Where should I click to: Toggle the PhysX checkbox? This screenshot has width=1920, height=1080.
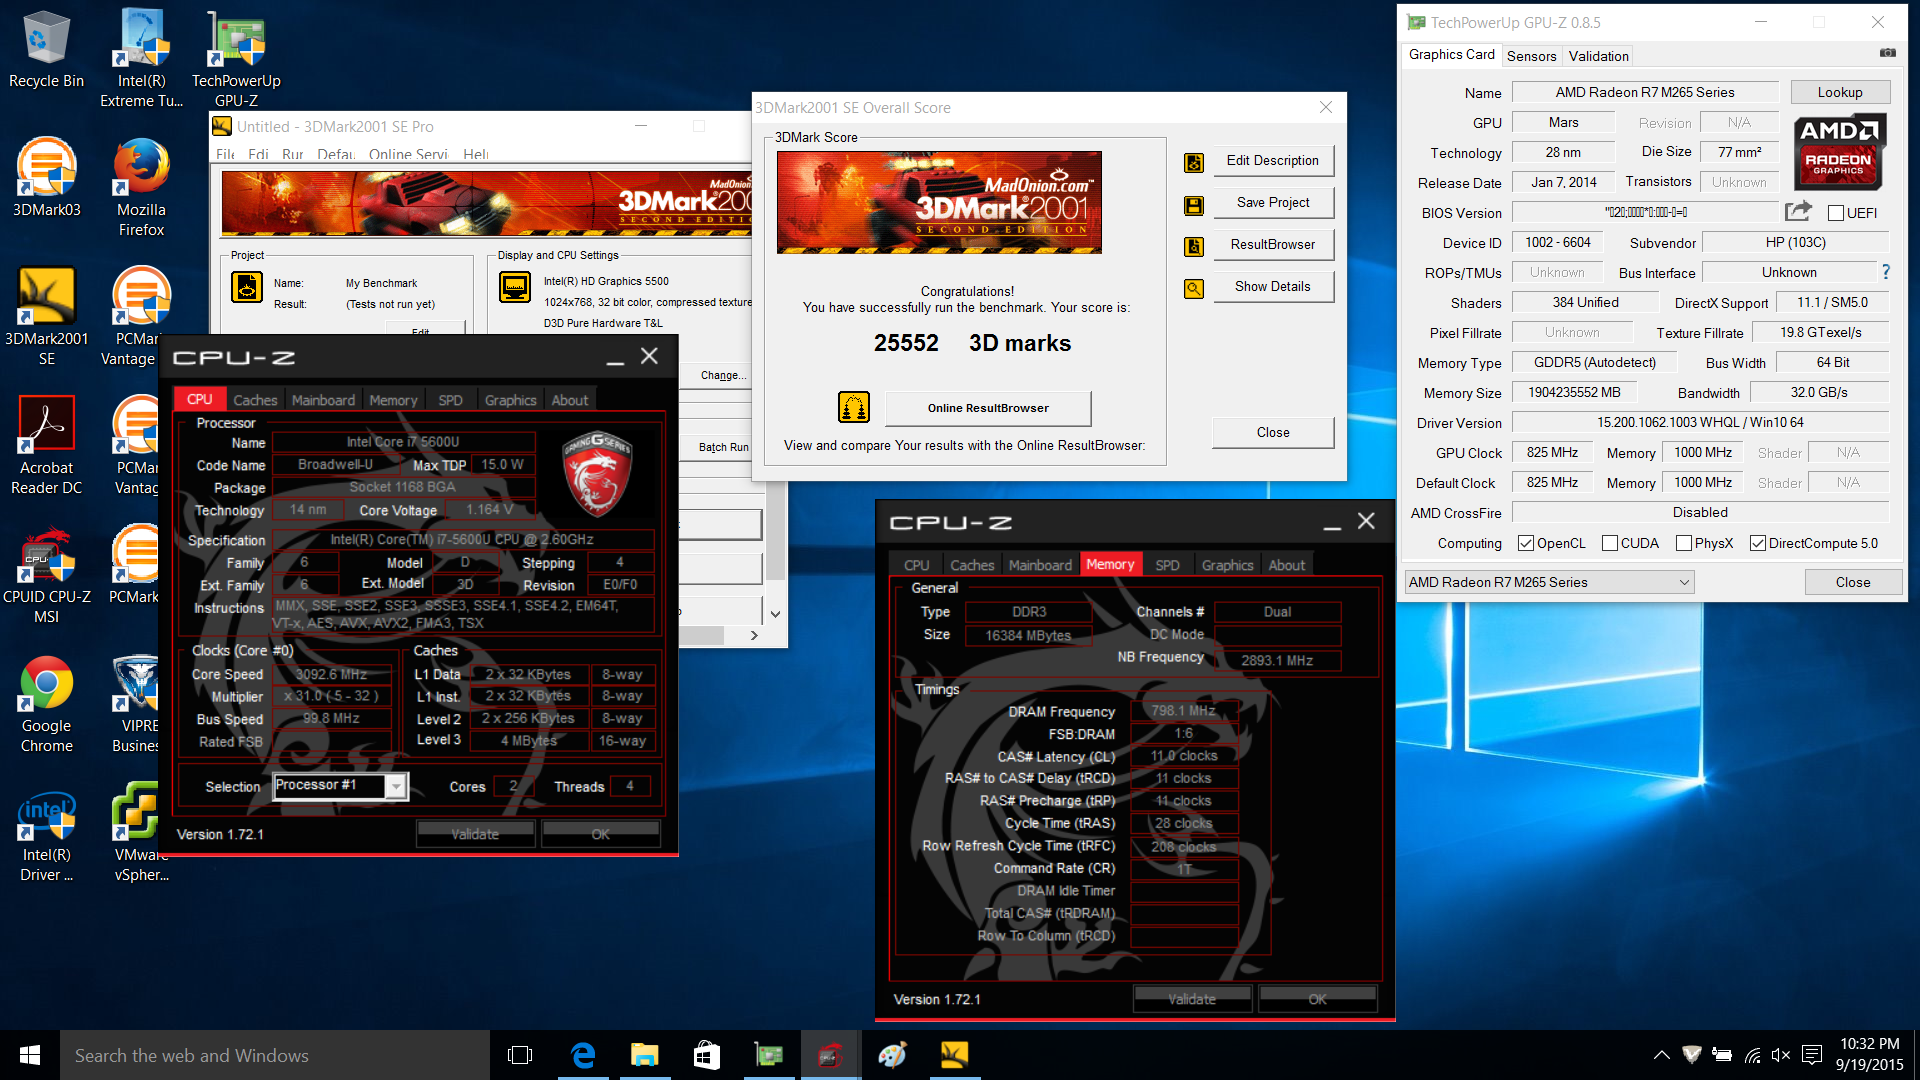[1684, 543]
